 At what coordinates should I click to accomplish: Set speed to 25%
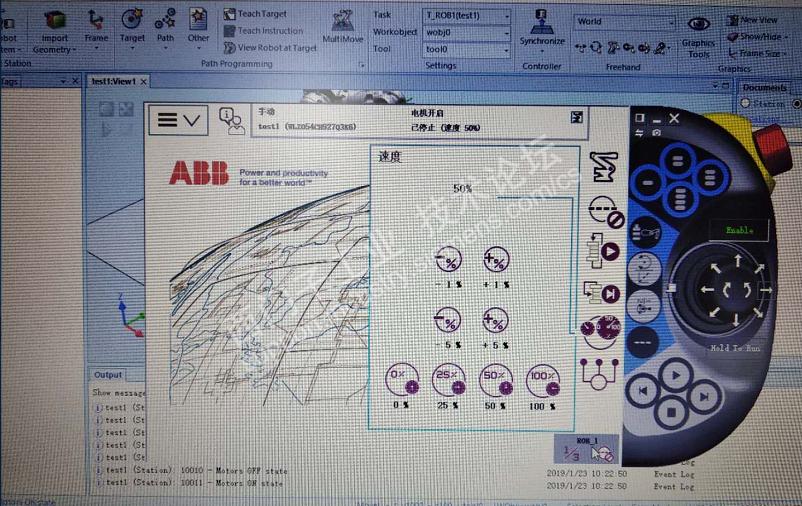point(449,380)
